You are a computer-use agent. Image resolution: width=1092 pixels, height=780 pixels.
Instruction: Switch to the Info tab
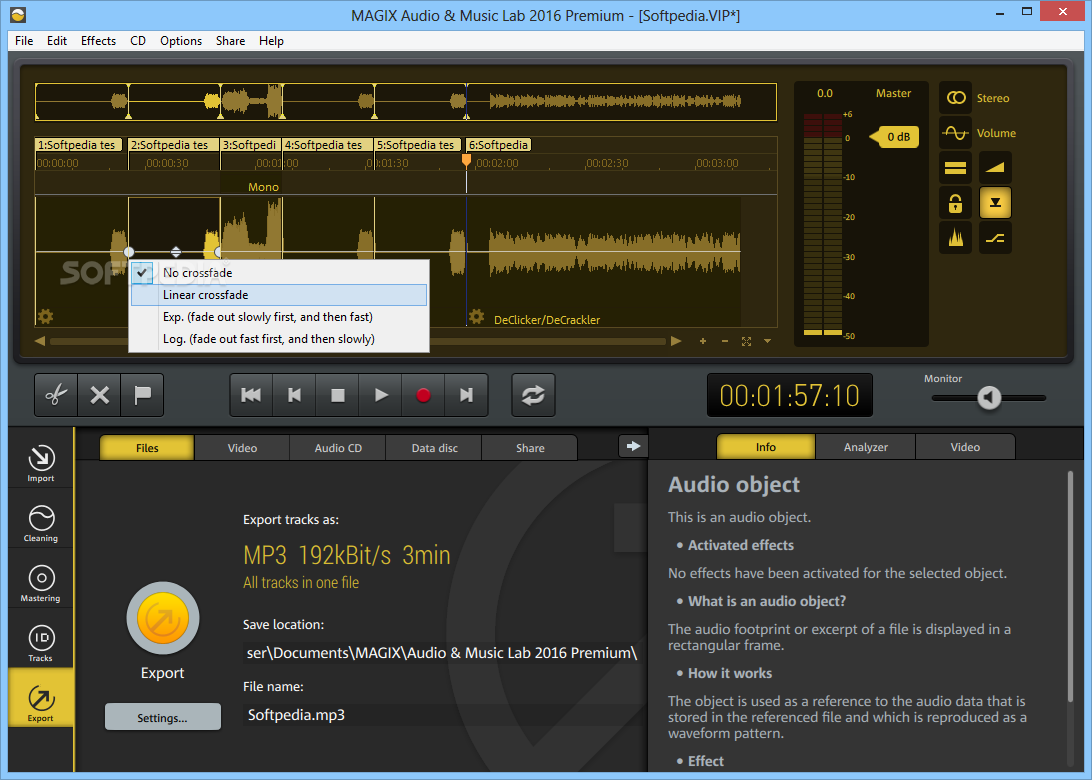pos(765,447)
